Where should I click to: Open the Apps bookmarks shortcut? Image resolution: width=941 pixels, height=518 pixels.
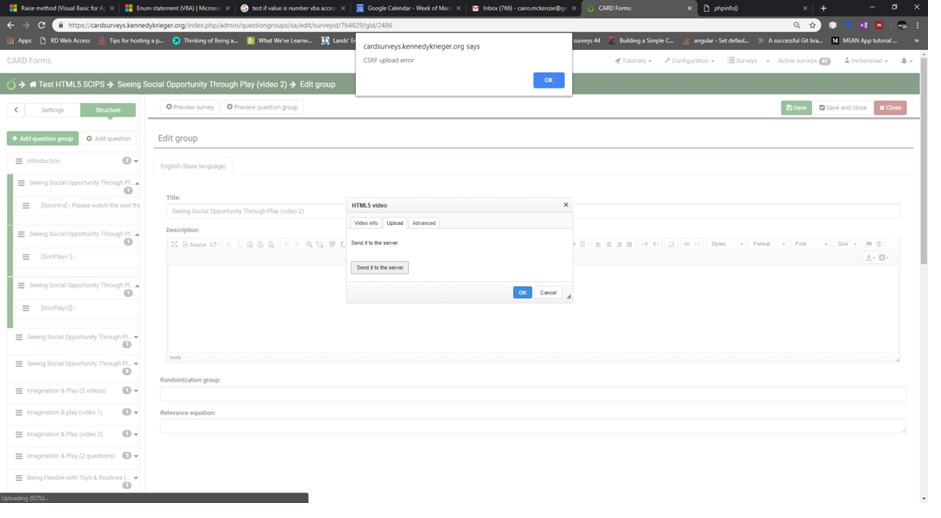click(19, 41)
